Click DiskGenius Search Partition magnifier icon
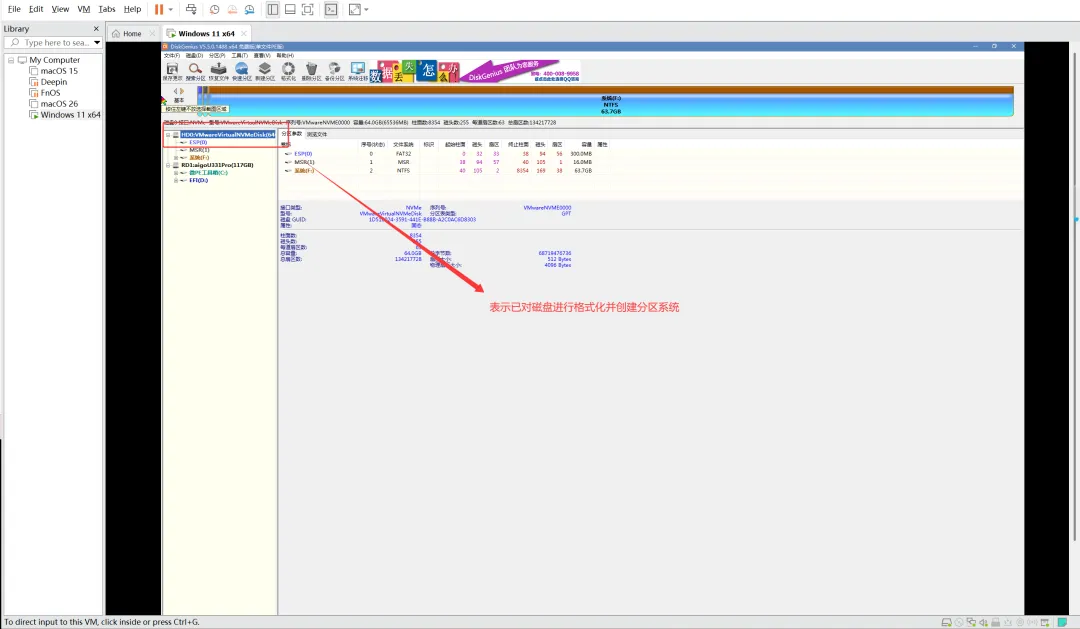Image resolution: width=1080 pixels, height=629 pixels. point(196,71)
